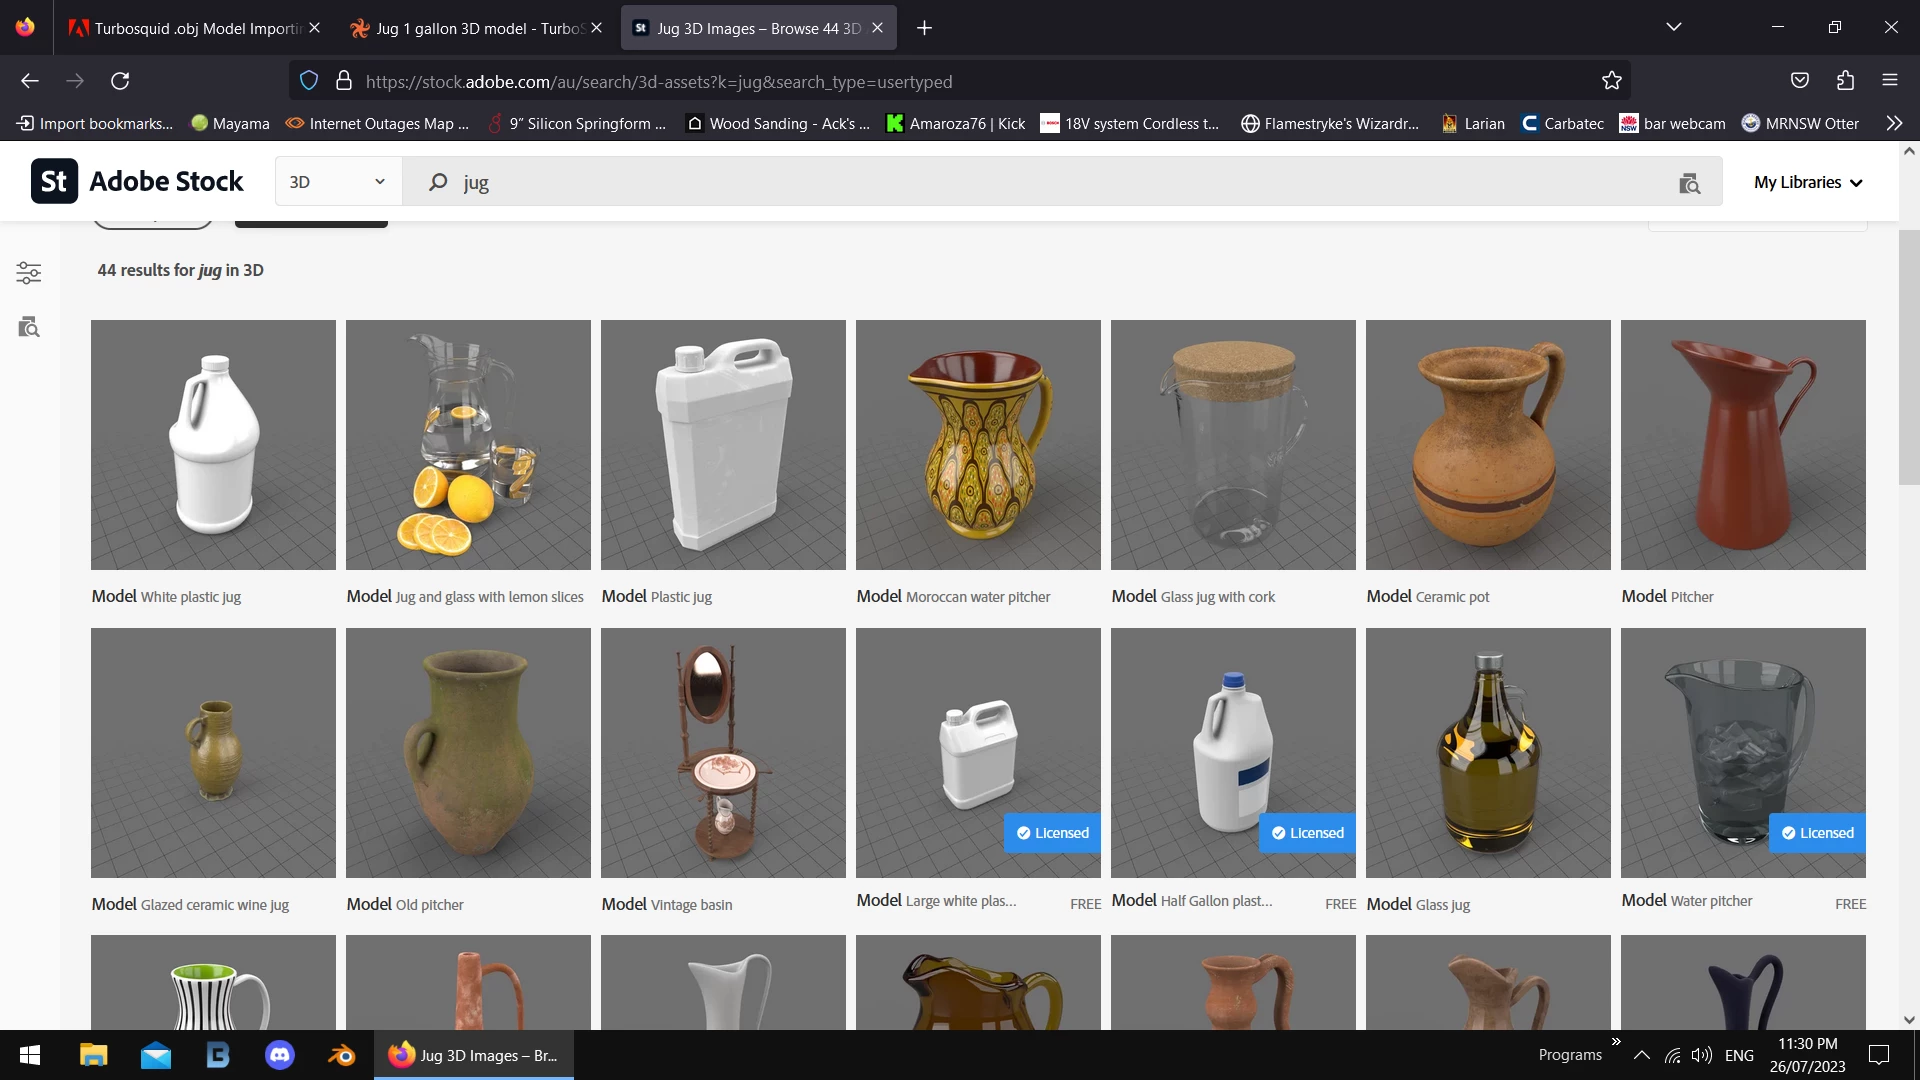Open the White plastic jug thumbnail
This screenshot has width=1920, height=1080.
coord(213,445)
